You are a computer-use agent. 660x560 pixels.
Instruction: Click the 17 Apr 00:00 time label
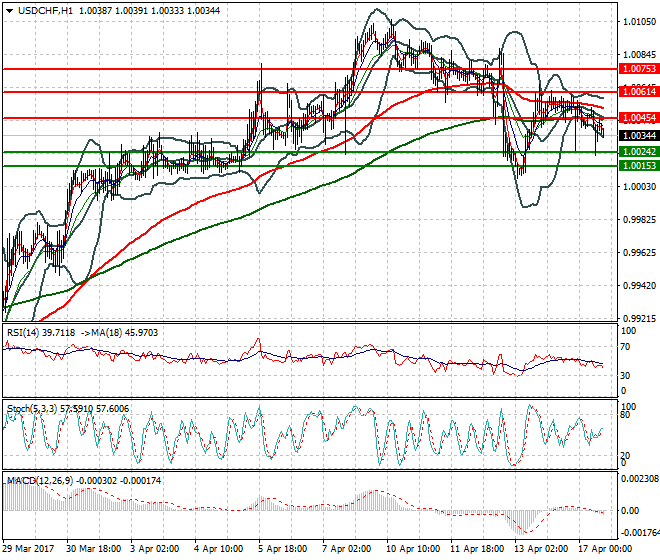click(605, 549)
